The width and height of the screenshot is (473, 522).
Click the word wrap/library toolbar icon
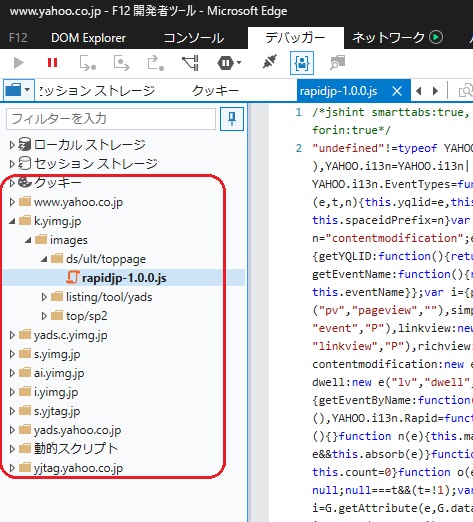(x=337, y=63)
